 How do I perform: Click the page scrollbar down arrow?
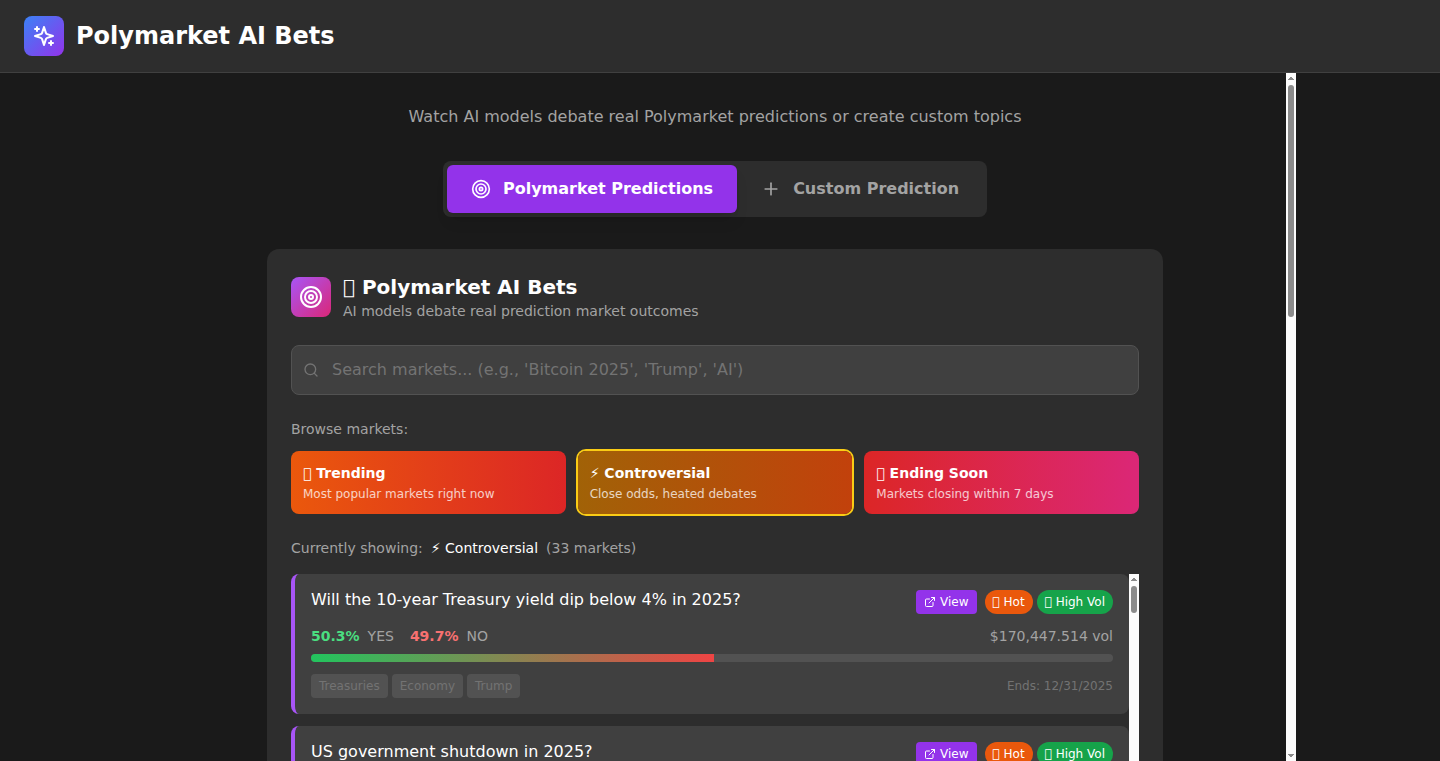[x=1291, y=755]
